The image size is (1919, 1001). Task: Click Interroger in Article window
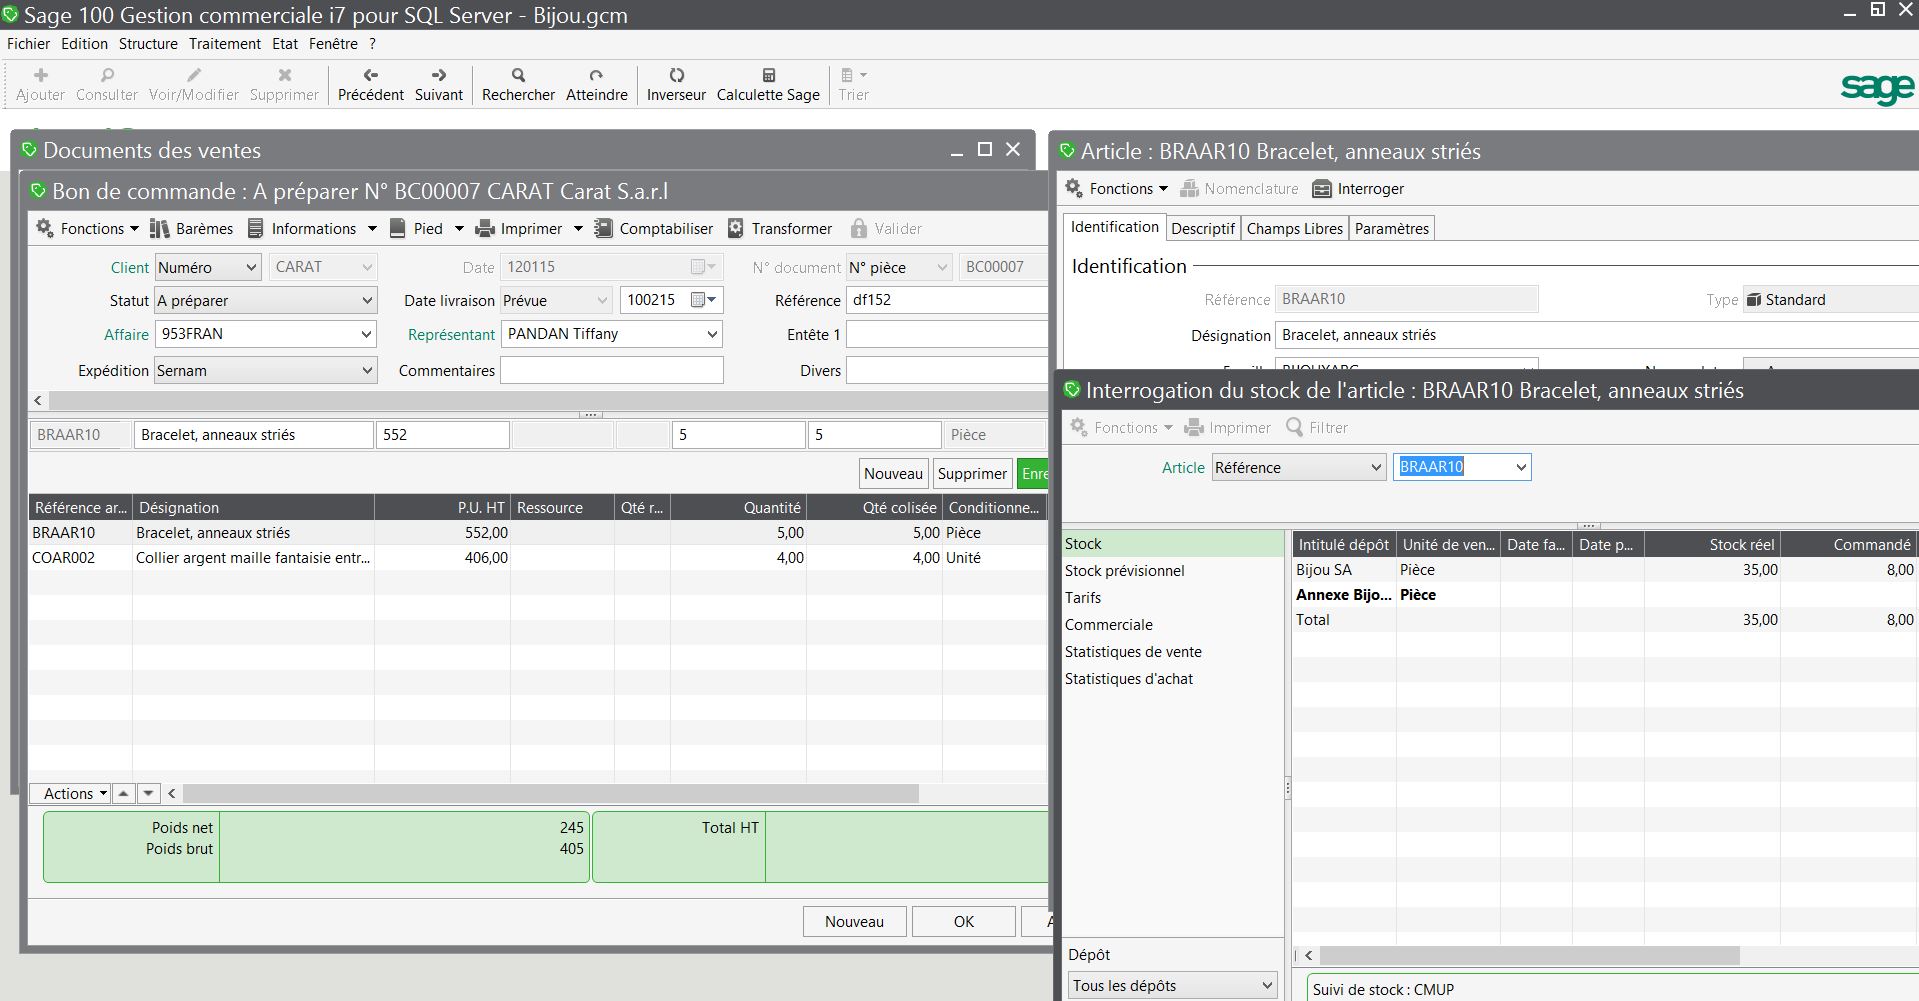click(x=1358, y=188)
